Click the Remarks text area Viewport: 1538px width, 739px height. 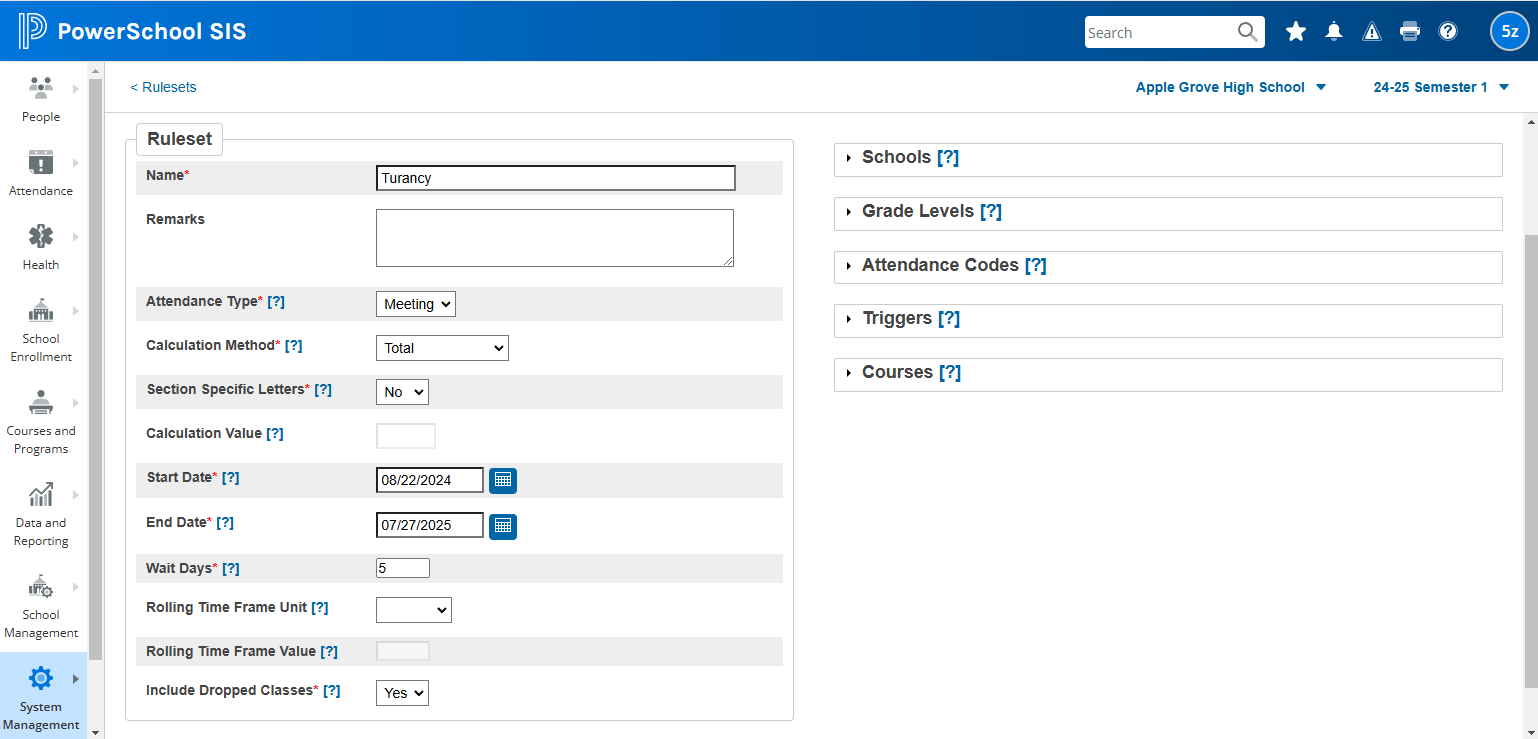click(x=555, y=238)
